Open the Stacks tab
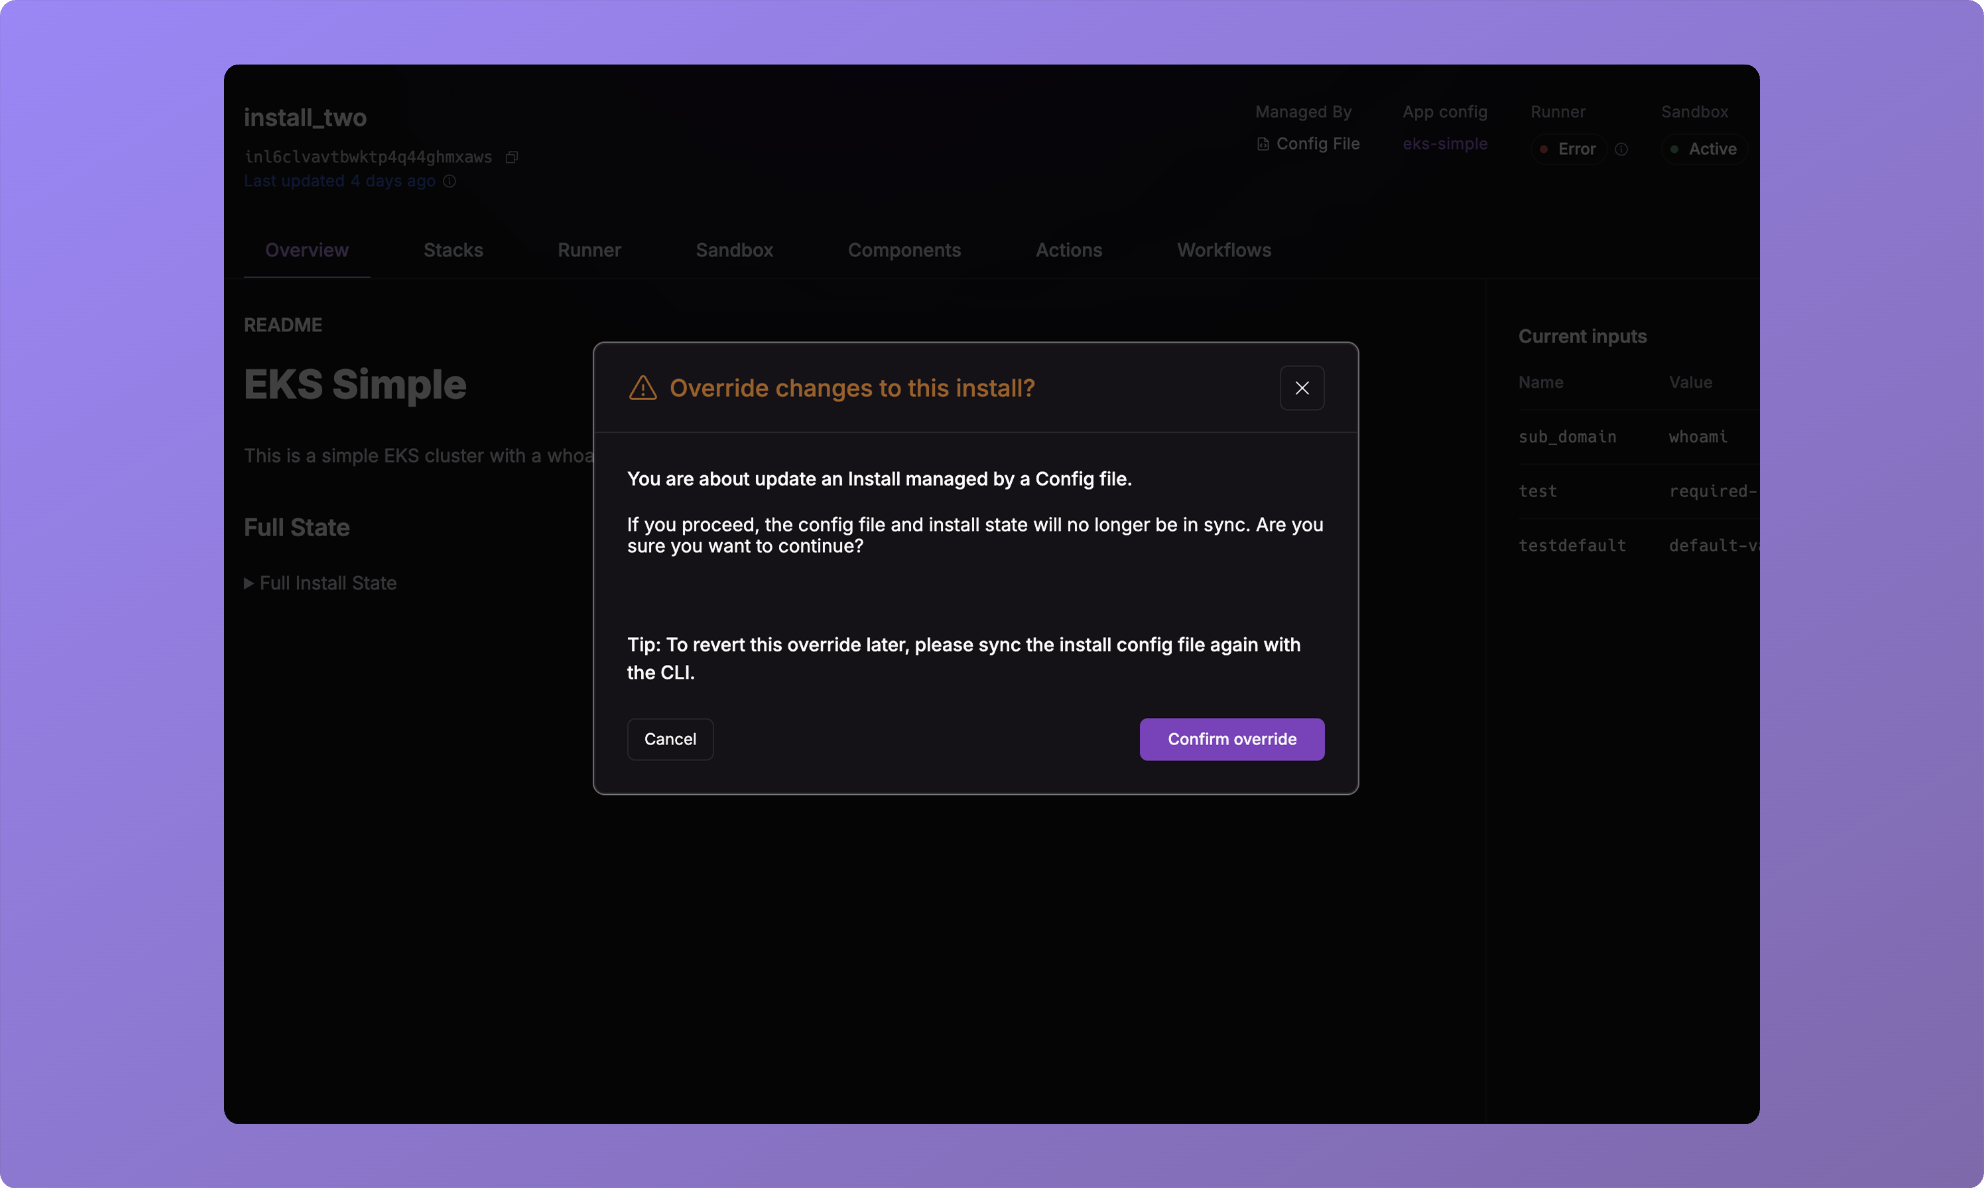This screenshot has height=1190, width=1984. tap(453, 250)
